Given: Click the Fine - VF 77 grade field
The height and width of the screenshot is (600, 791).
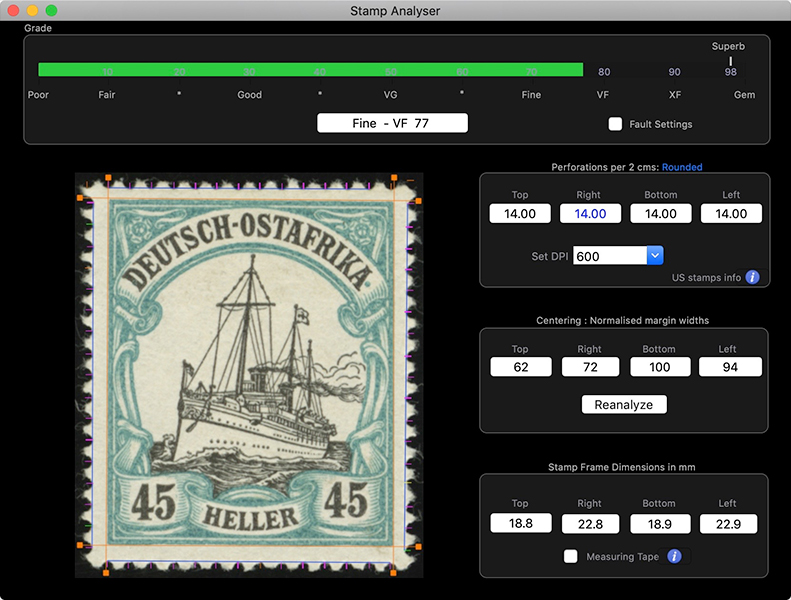Looking at the screenshot, I should click(392, 123).
